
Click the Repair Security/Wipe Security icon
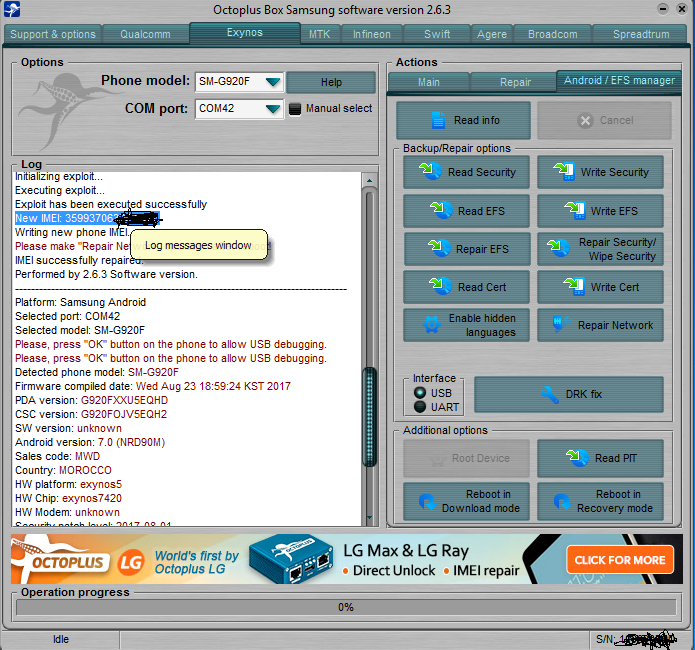(558, 248)
